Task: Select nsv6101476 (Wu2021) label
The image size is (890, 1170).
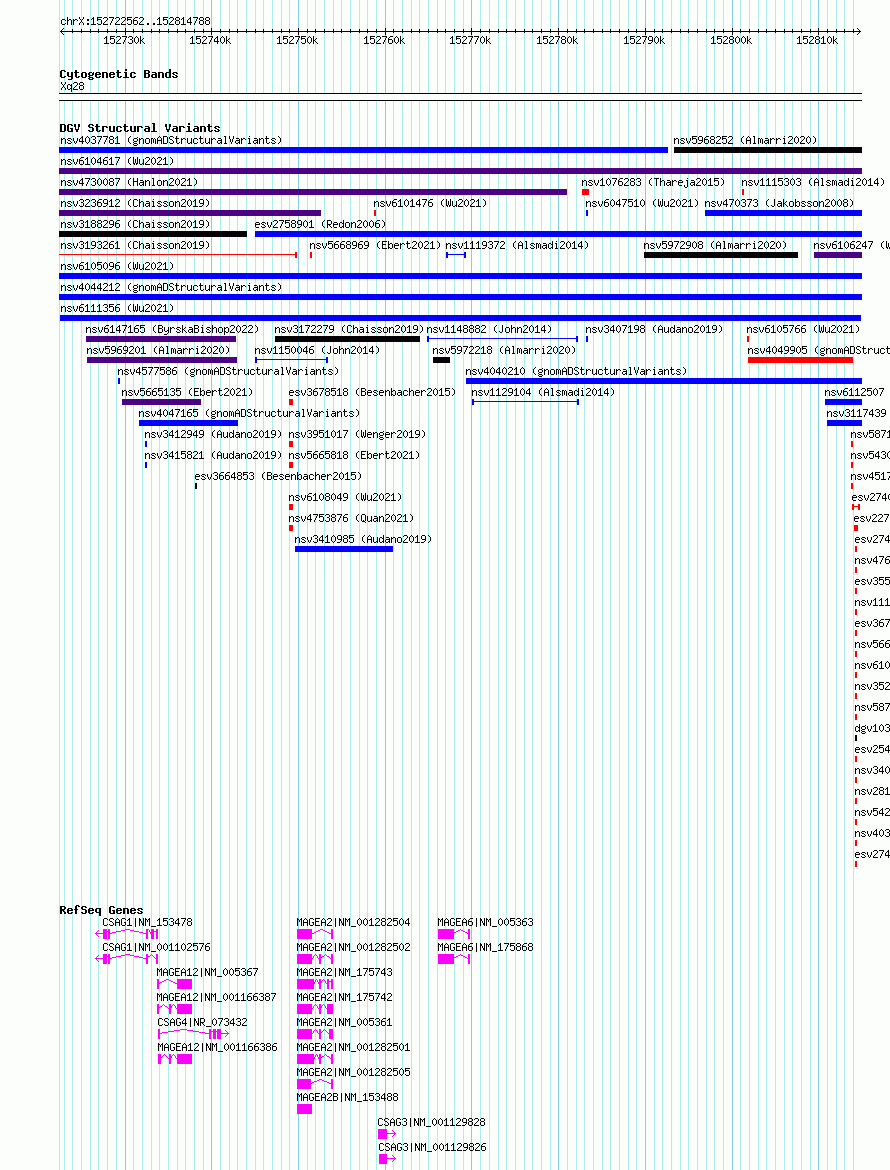Action: coord(430,203)
